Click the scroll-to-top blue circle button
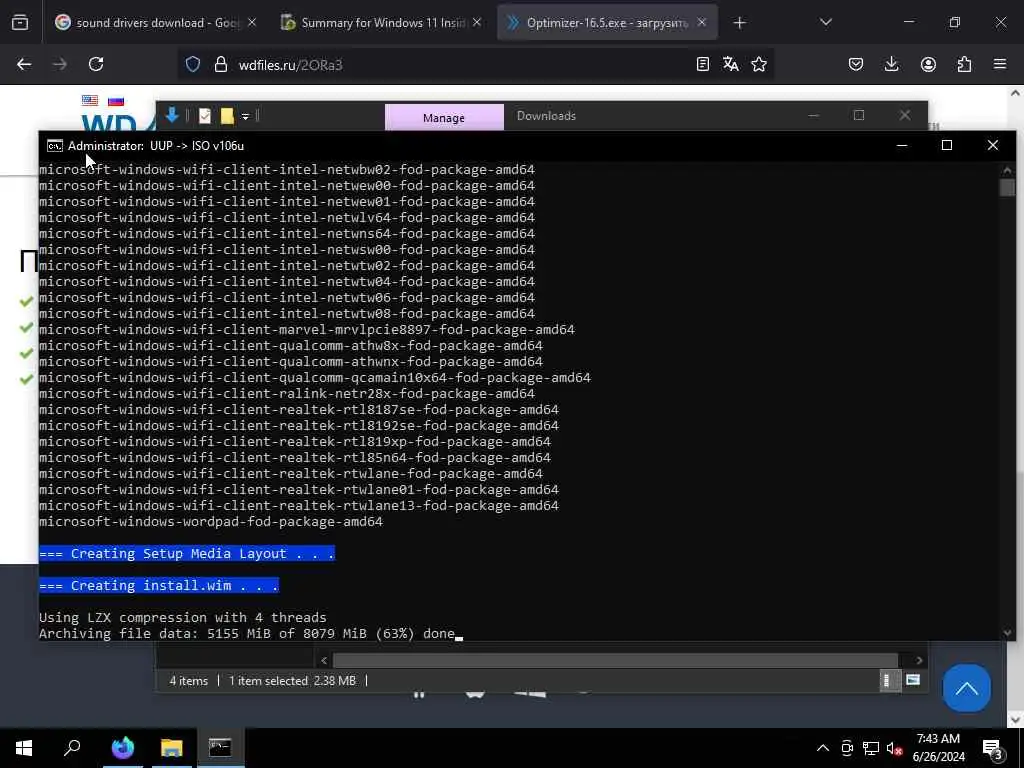 click(x=967, y=688)
